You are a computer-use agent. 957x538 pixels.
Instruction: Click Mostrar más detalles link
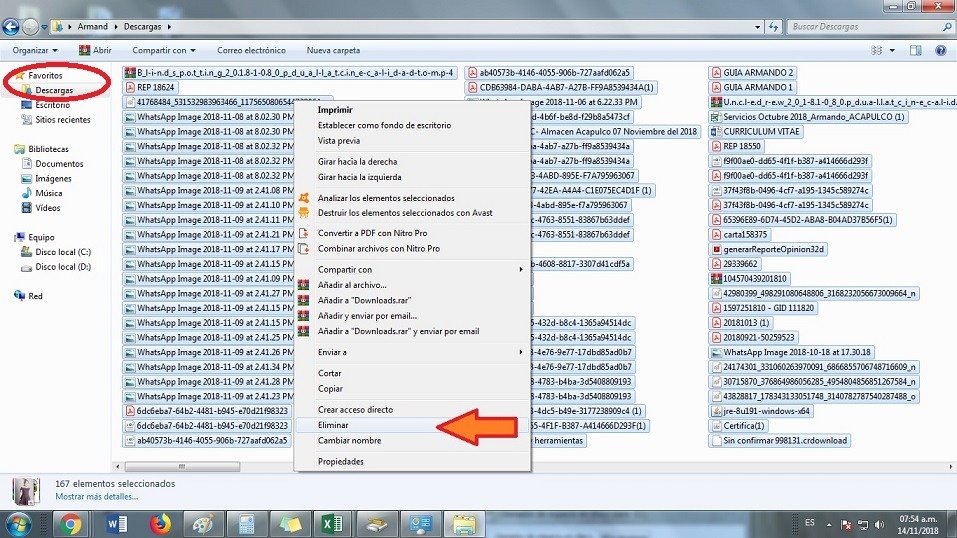96,496
